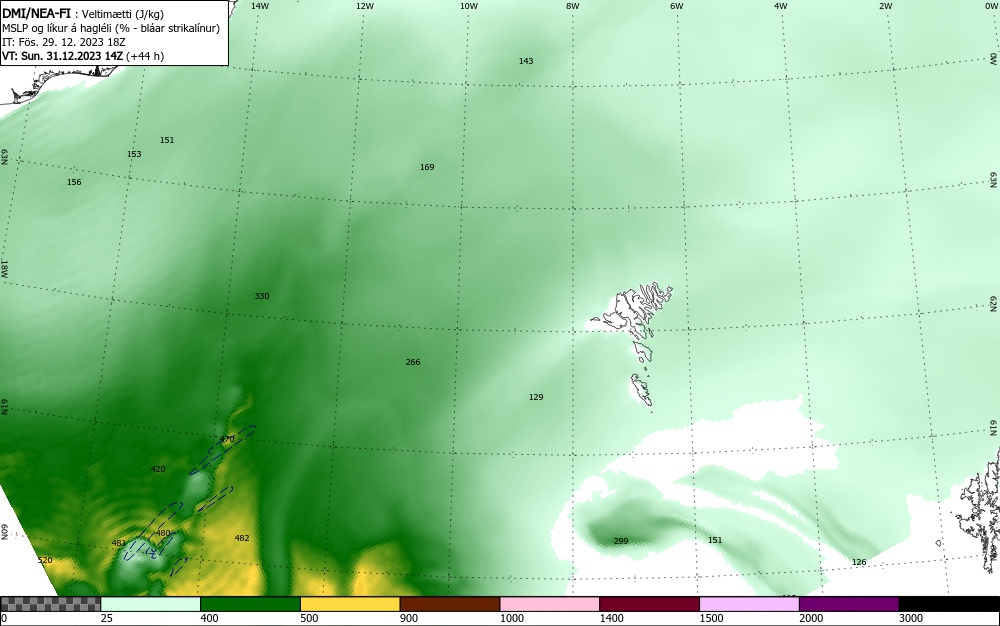This screenshot has width=1000, height=626.
Task: Click the 6W longitude label
Action: tap(677, 6)
